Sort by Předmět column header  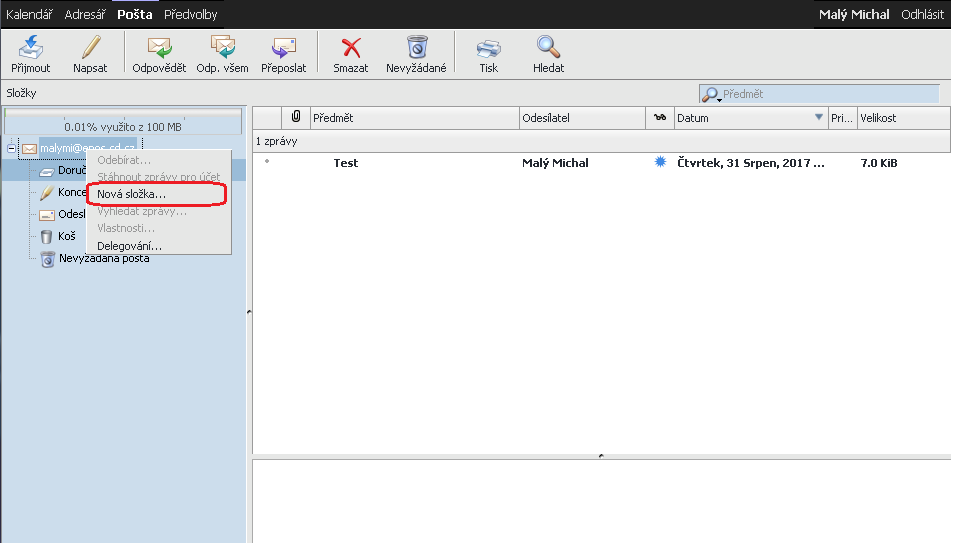coord(415,117)
